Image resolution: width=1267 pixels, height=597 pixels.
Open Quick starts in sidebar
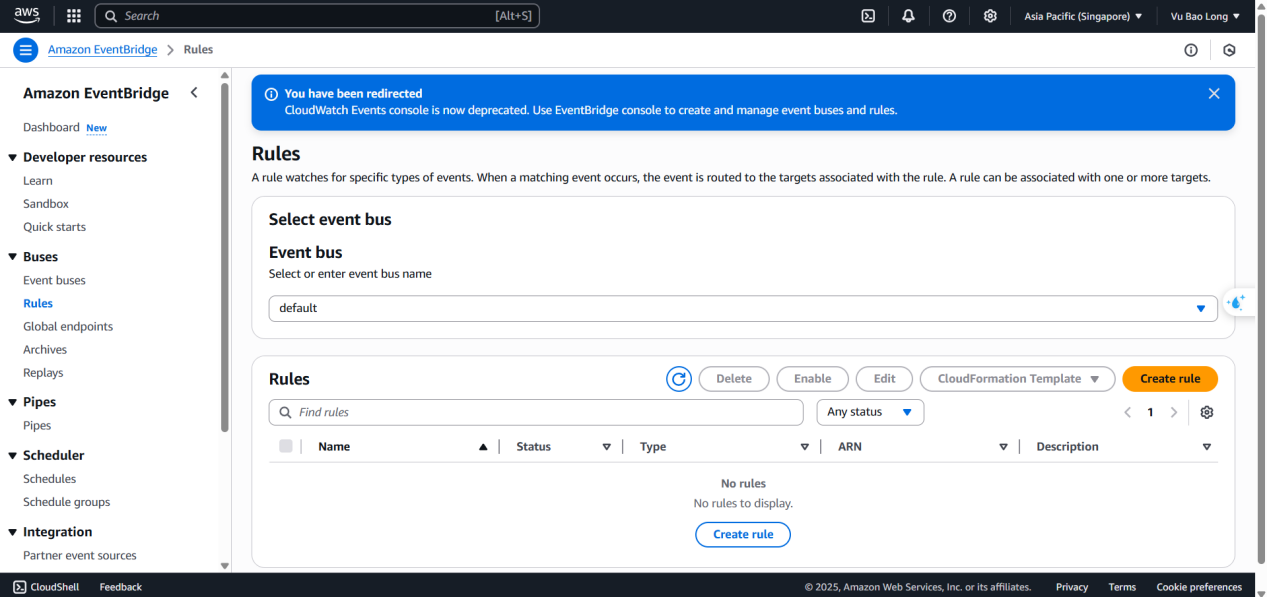point(54,227)
